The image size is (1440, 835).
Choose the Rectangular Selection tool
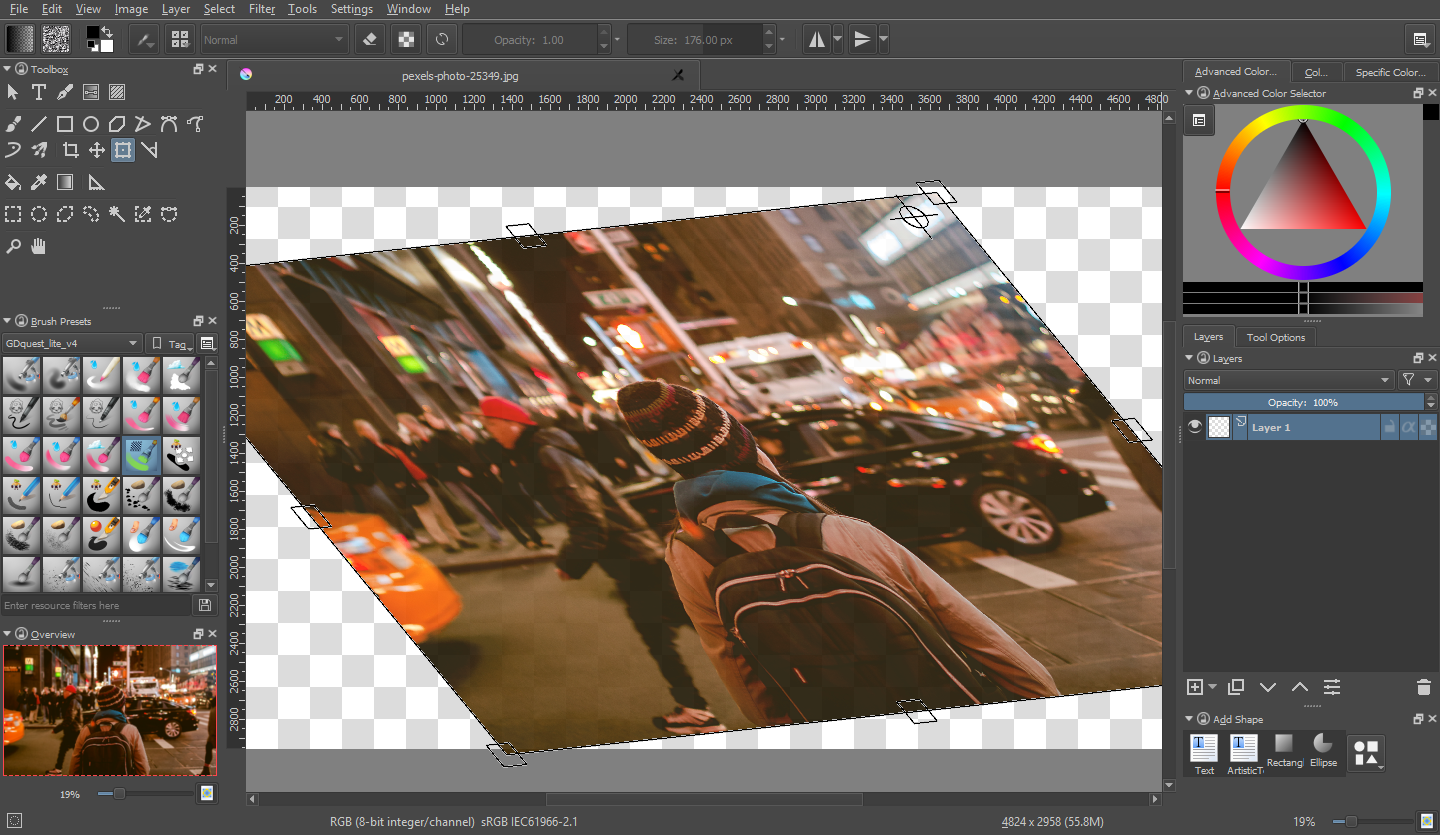tap(13, 213)
